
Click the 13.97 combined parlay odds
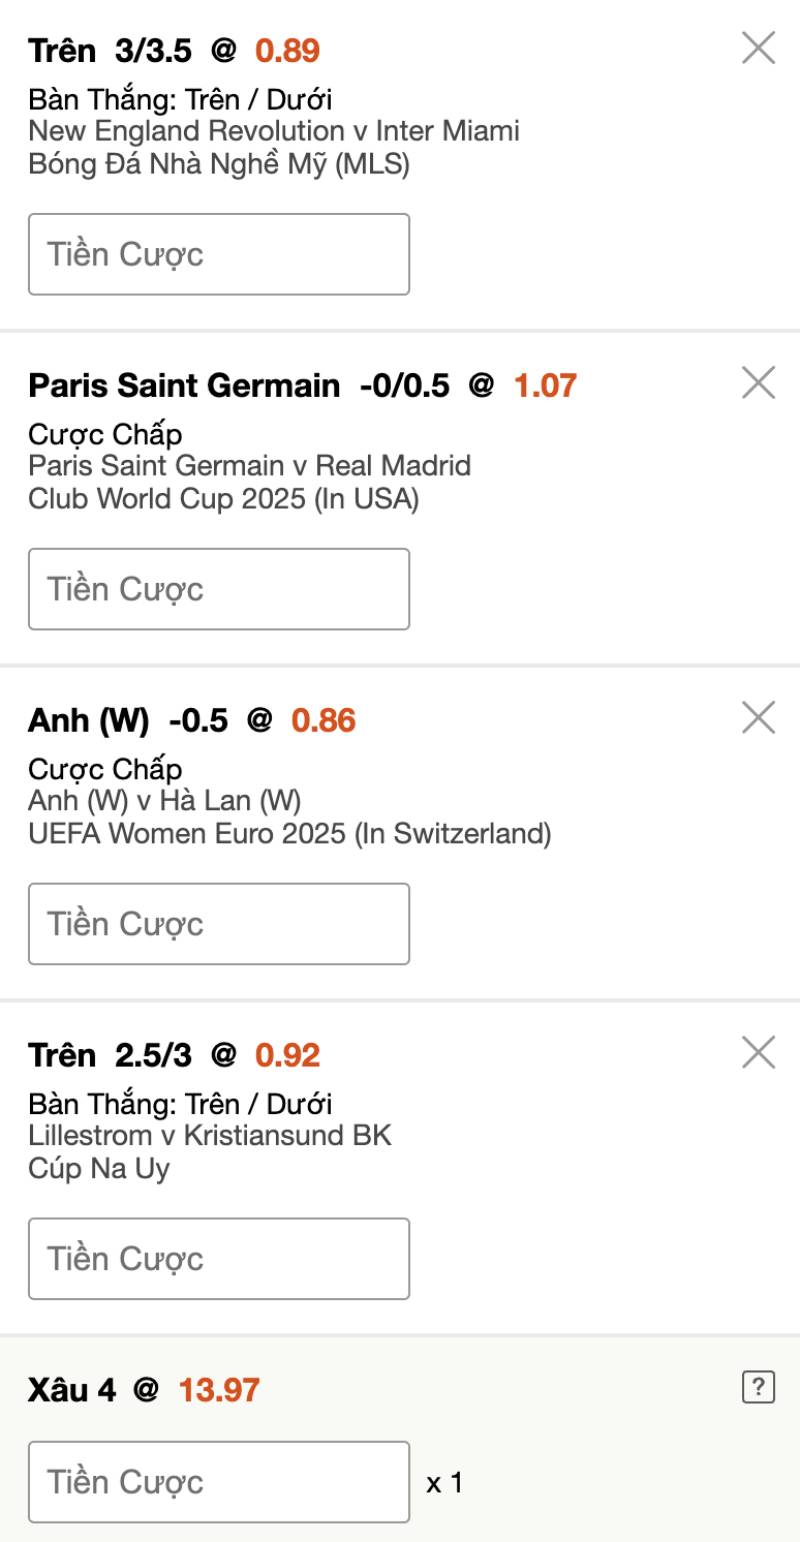[219, 1390]
